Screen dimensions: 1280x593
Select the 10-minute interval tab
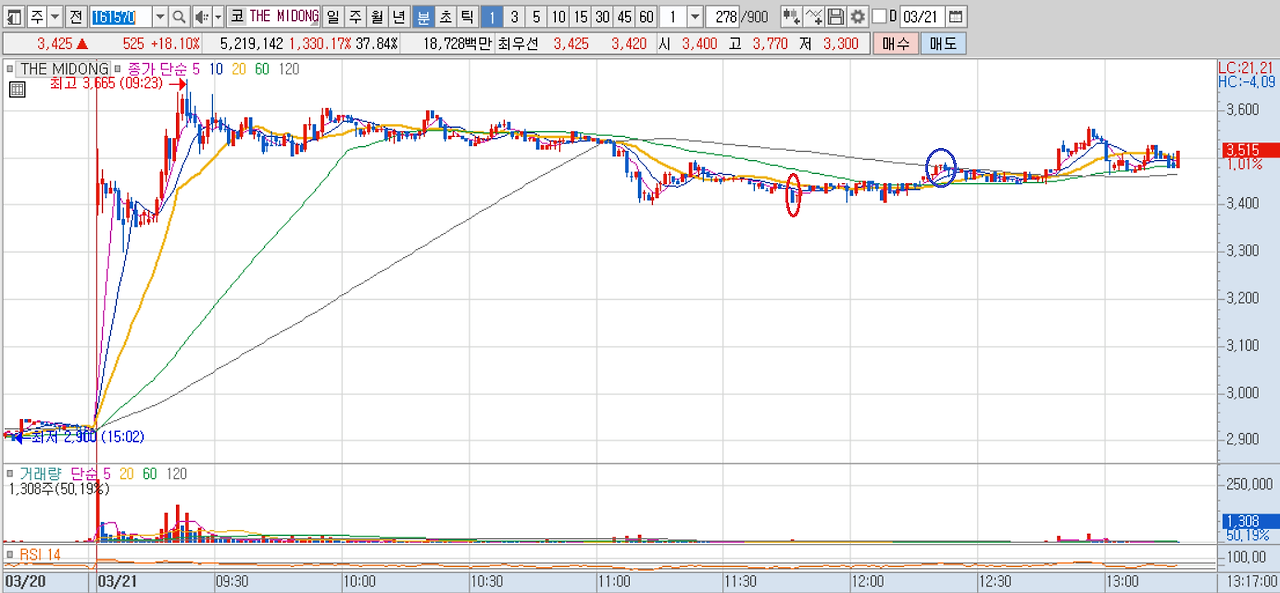click(x=558, y=17)
